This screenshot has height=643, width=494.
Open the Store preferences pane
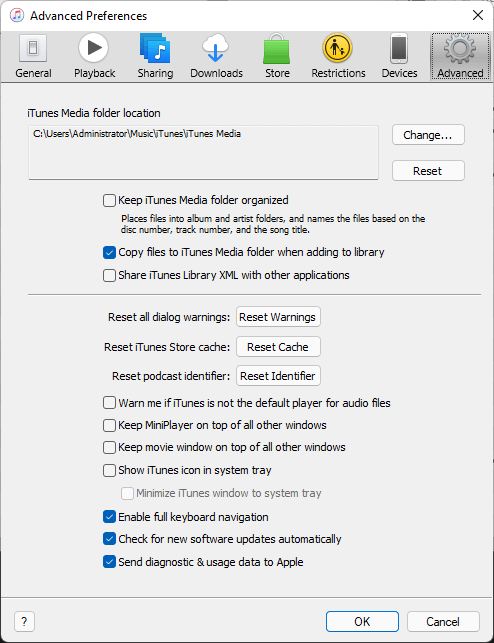(x=277, y=57)
